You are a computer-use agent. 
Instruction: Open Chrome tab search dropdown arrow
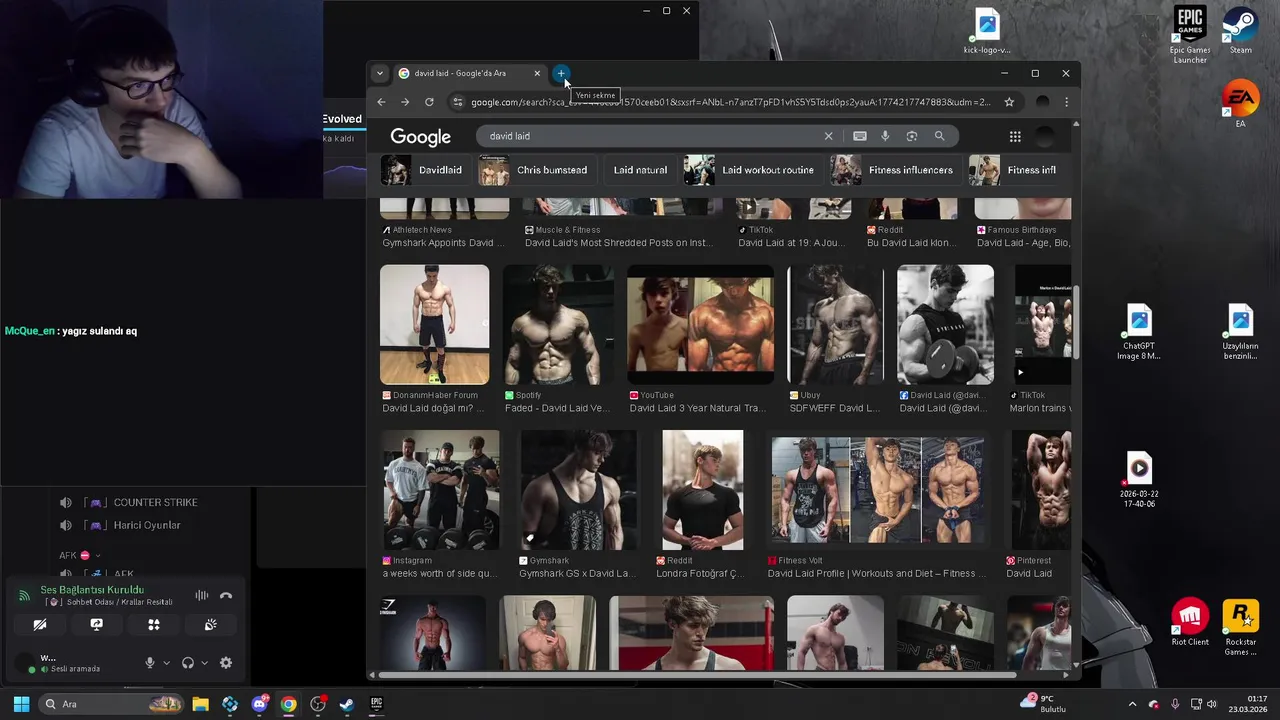coord(379,73)
